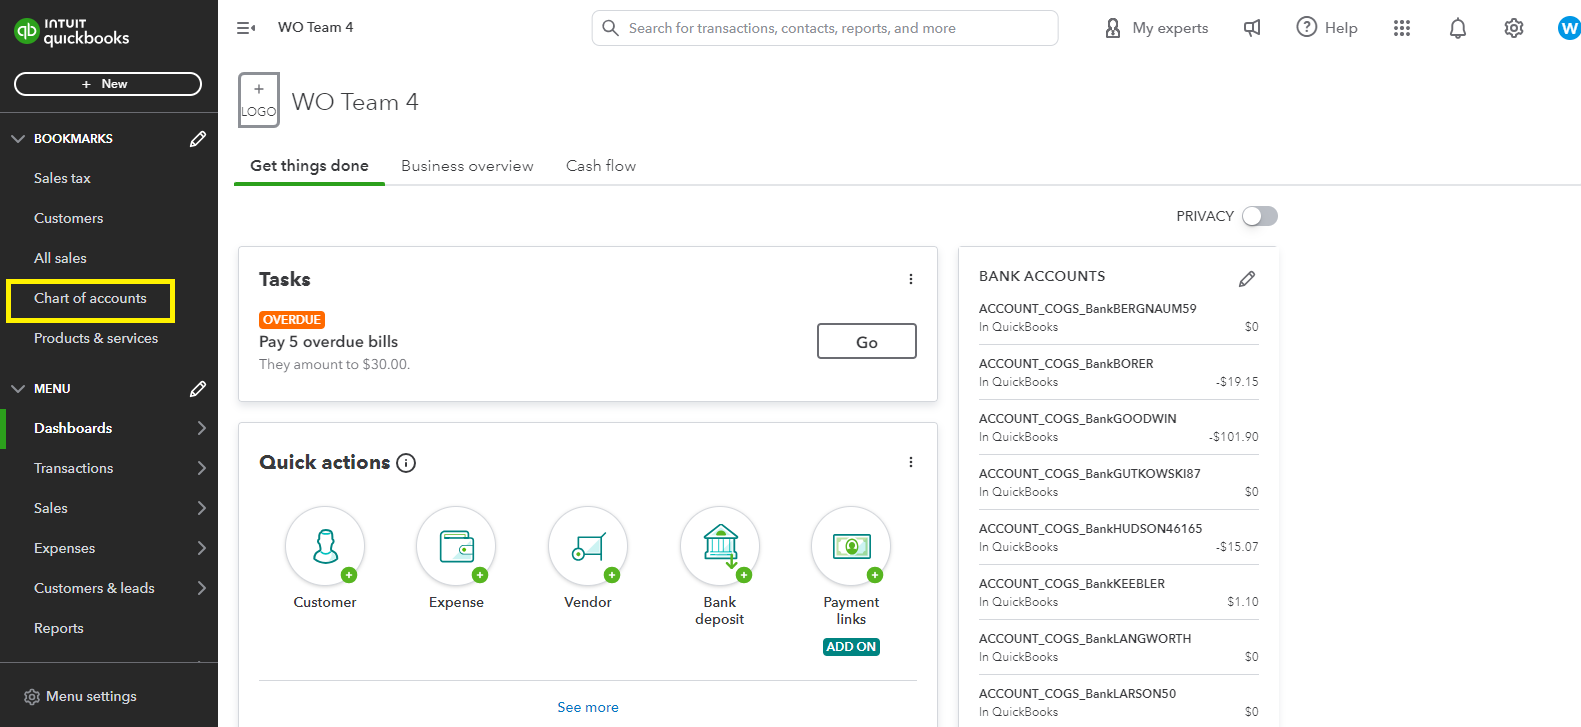Screen dimensions: 1581x727
Task: Open the My experts icon
Action: coord(1113,28)
